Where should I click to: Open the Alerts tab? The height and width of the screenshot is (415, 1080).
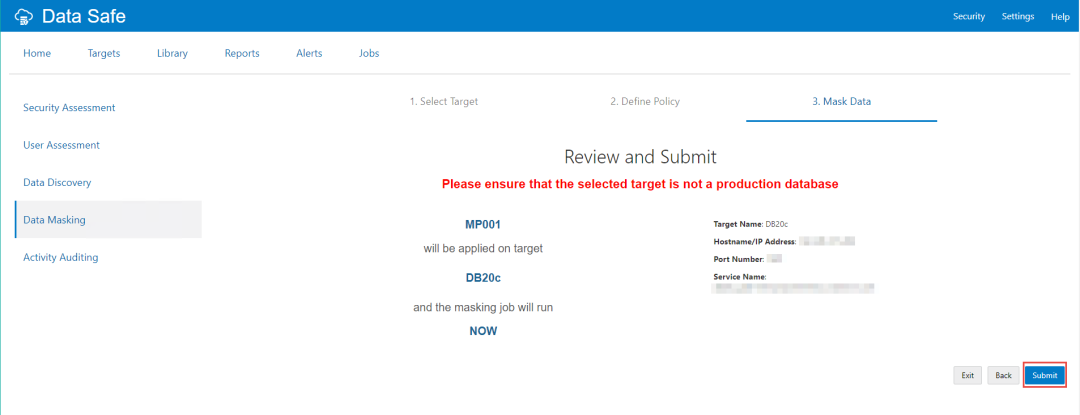(x=309, y=53)
